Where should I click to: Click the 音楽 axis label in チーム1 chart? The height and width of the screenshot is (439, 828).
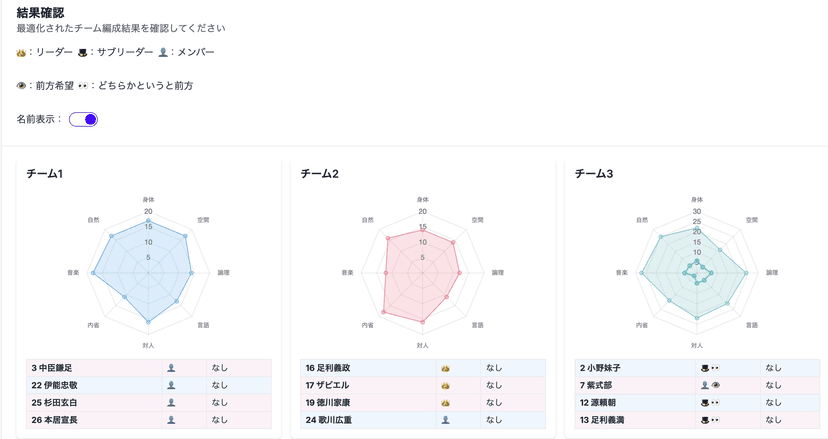tap(73, 272)
